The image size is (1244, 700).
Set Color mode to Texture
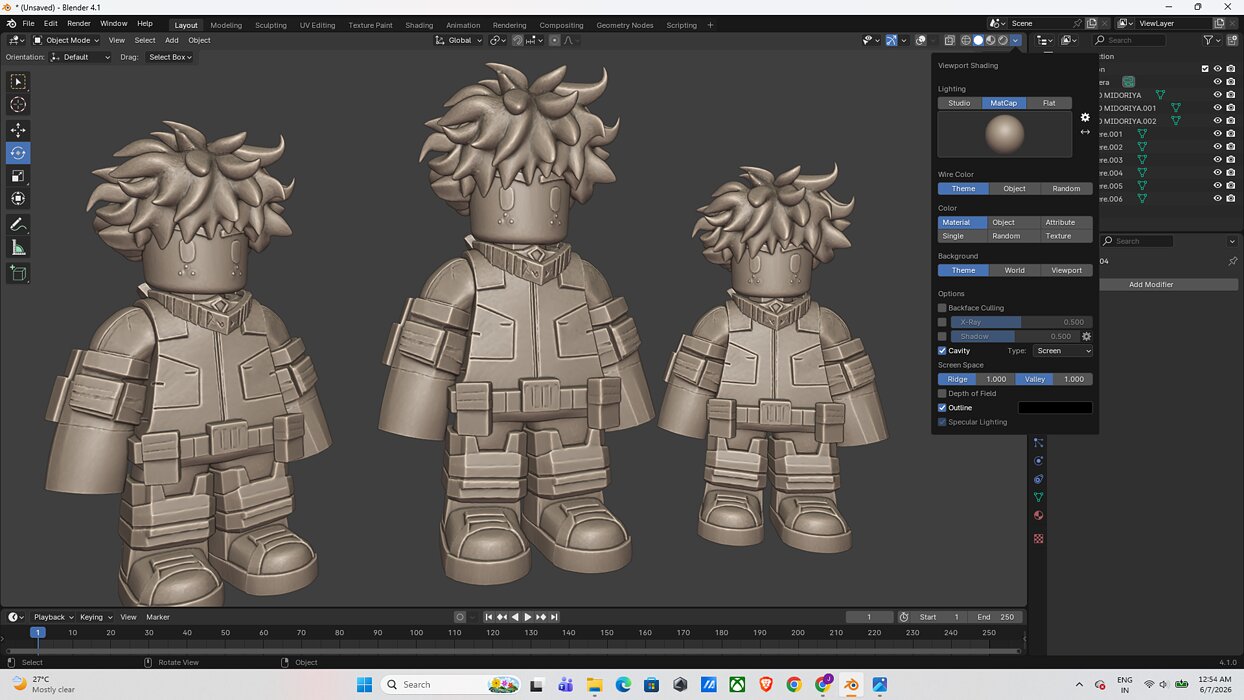click(x=1058, y=236)
